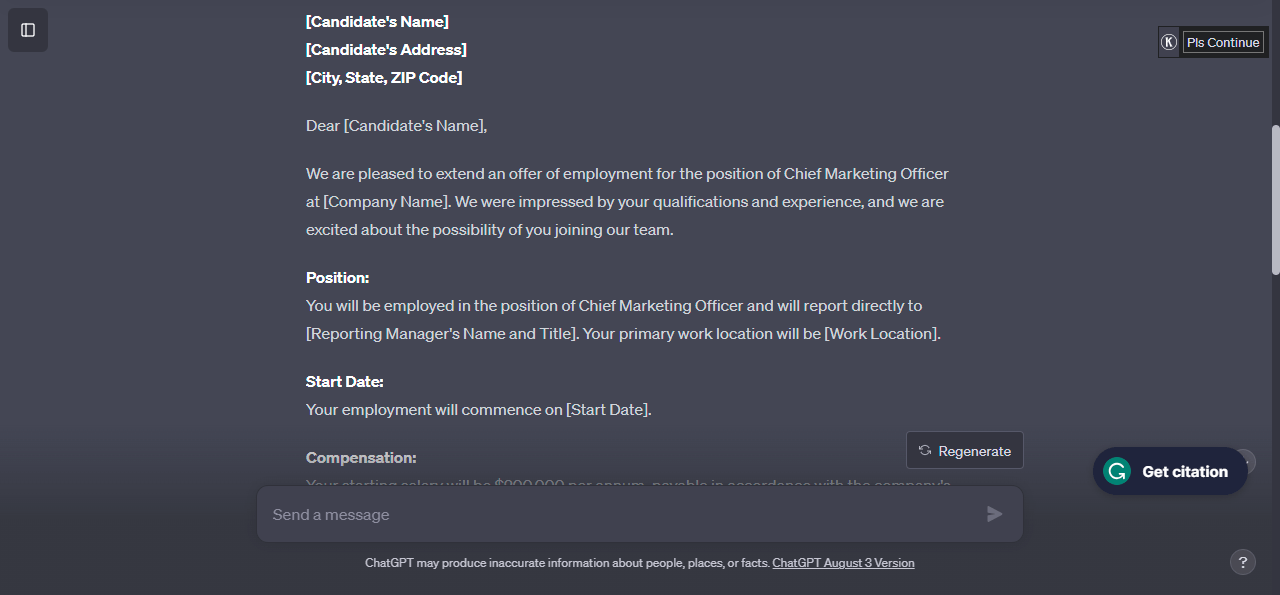Click the [Candidate's Address] placeholder line
This screenshot has width=1280, height=595.
[x=386, y=50]
